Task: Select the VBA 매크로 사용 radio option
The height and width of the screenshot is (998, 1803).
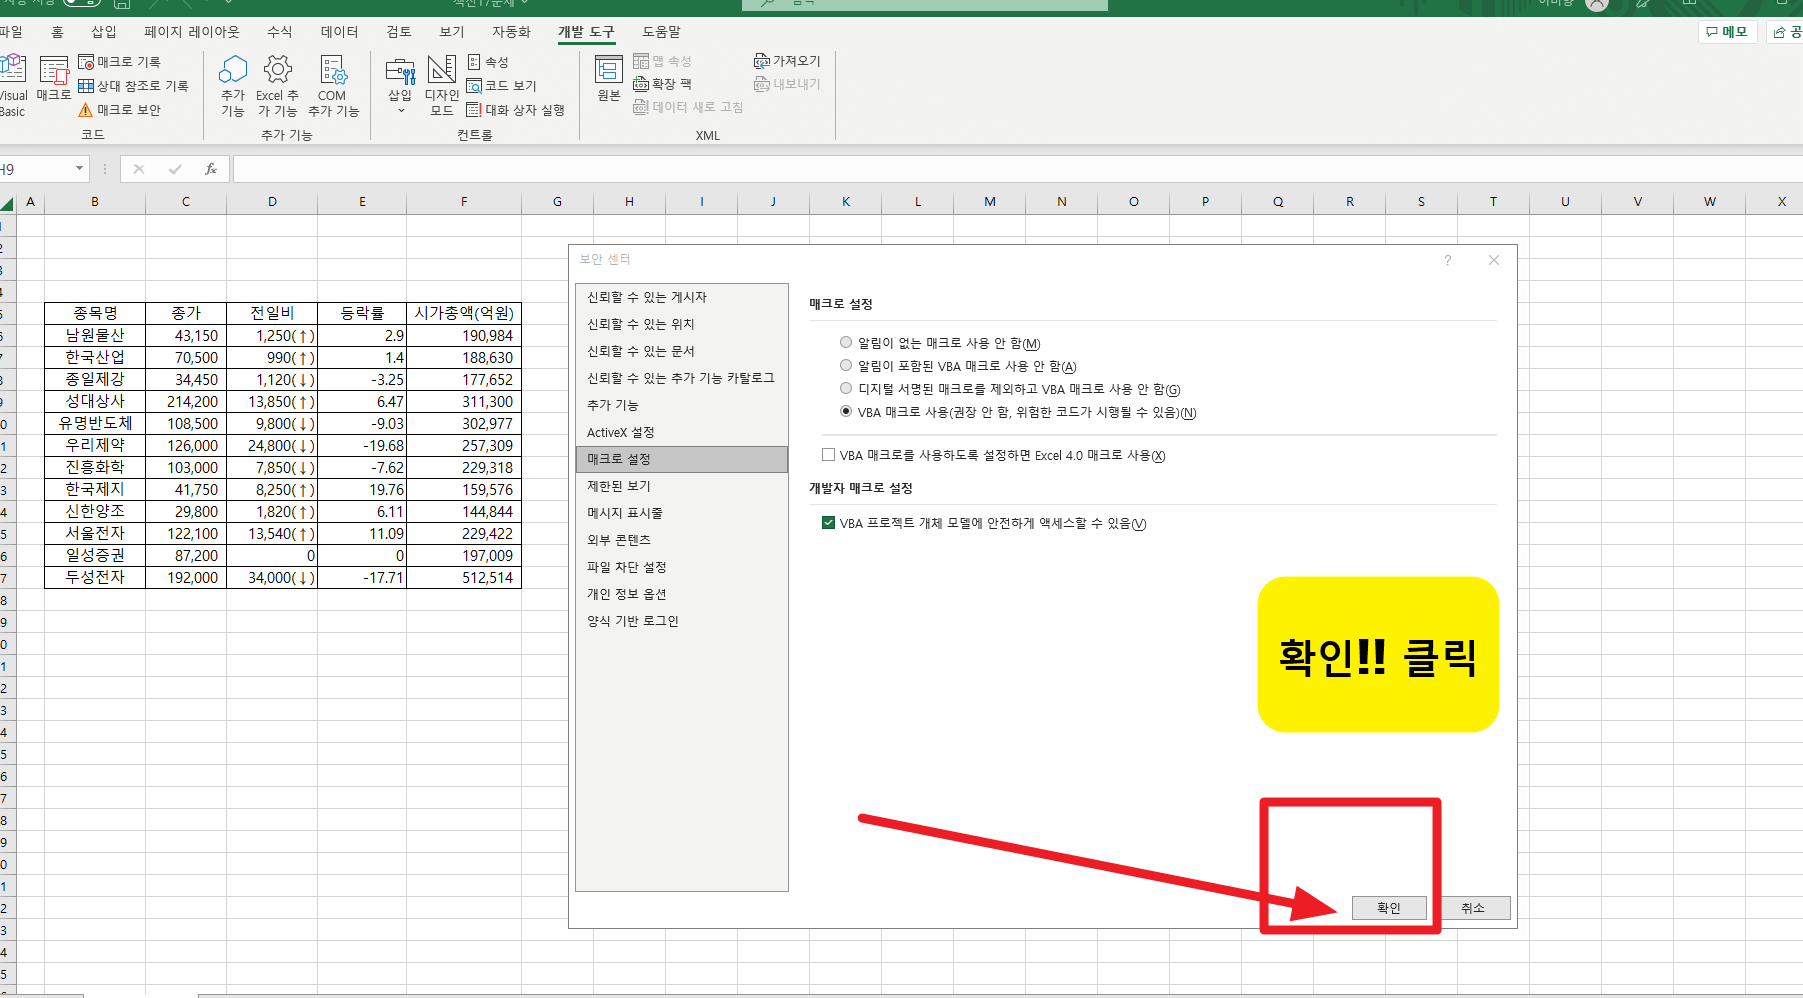Action: pos(846,412)
